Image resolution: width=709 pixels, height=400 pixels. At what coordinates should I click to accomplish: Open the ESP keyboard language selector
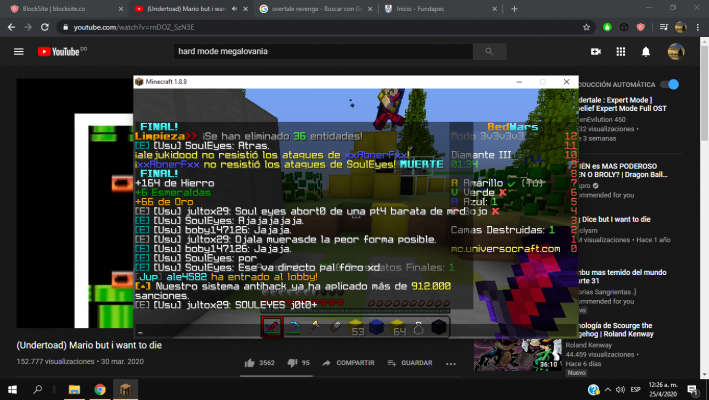[635, 389]
